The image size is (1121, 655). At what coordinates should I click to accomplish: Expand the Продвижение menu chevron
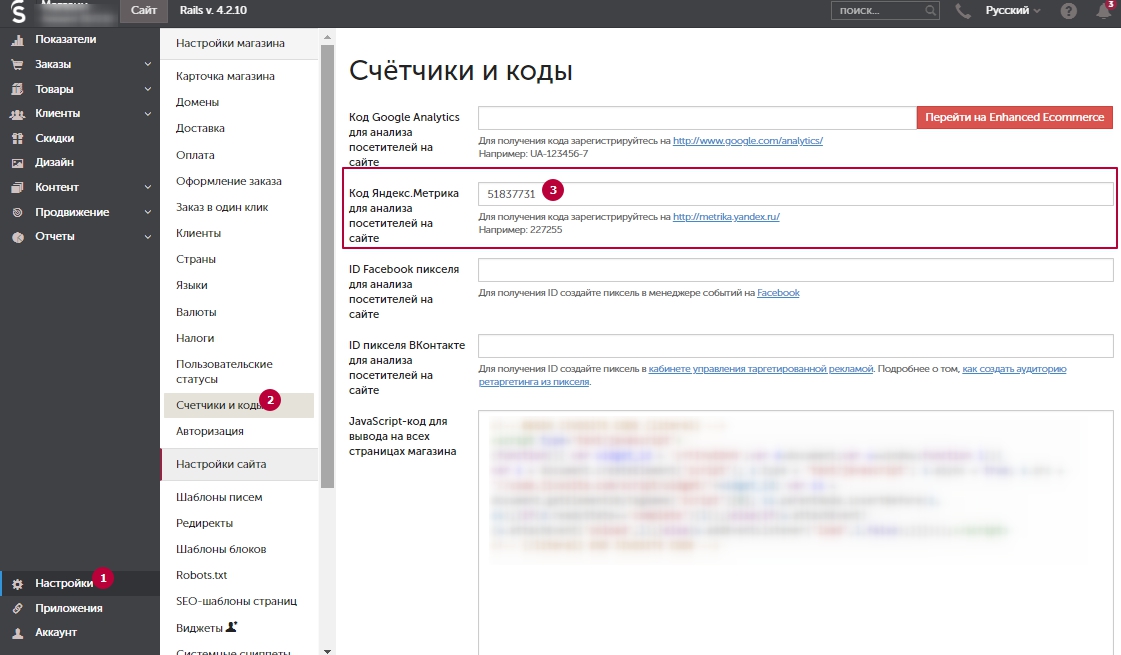(147, 212)
